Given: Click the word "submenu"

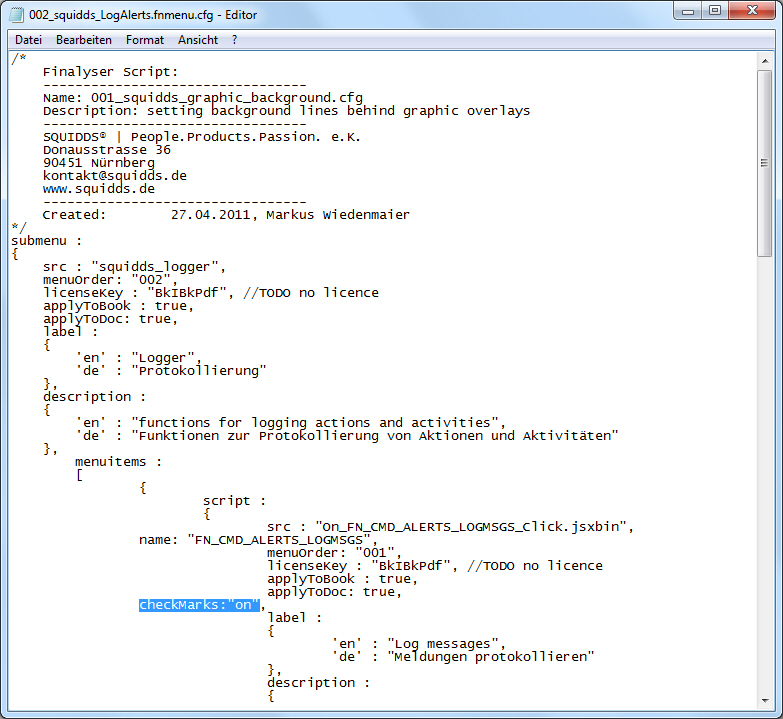Looking at the screenshot, I should [x=39, y=241].
